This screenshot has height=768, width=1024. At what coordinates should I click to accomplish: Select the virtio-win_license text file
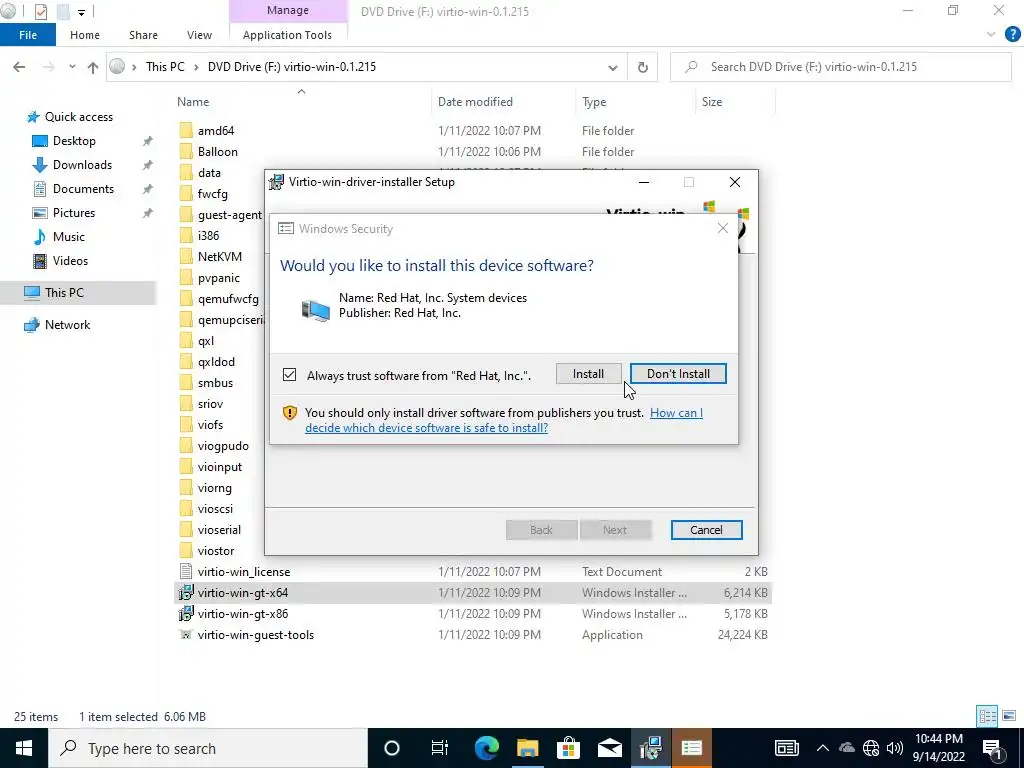pos(244,572)
